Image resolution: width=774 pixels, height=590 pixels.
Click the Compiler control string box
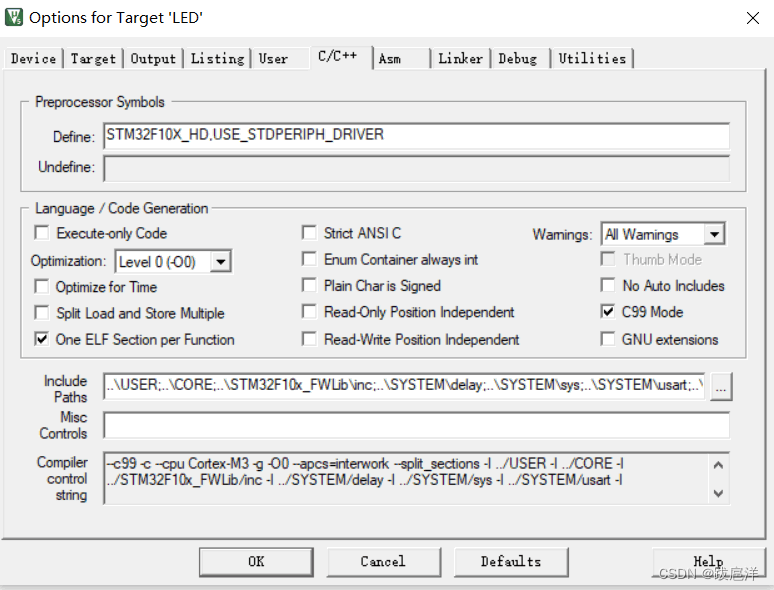416,478
